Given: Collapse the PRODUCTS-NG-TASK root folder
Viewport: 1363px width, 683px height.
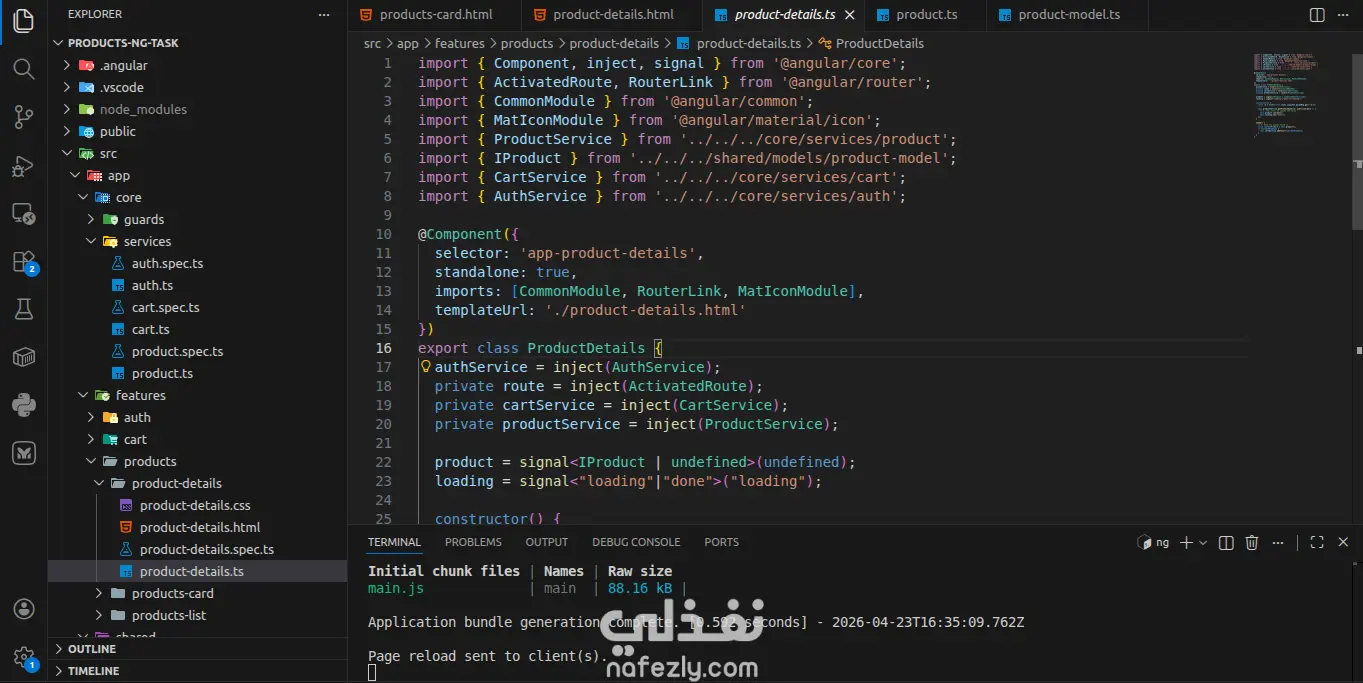Looking at the screenshot, I should (199, 43).
